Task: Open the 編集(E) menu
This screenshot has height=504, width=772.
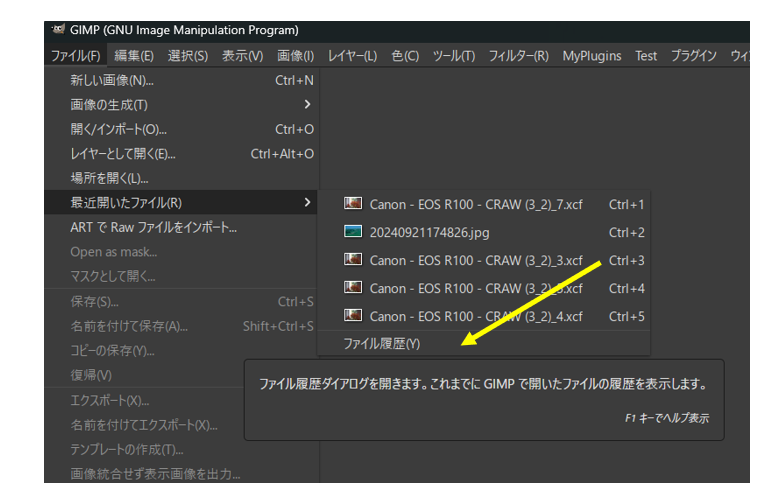Action: pos(134,56)
